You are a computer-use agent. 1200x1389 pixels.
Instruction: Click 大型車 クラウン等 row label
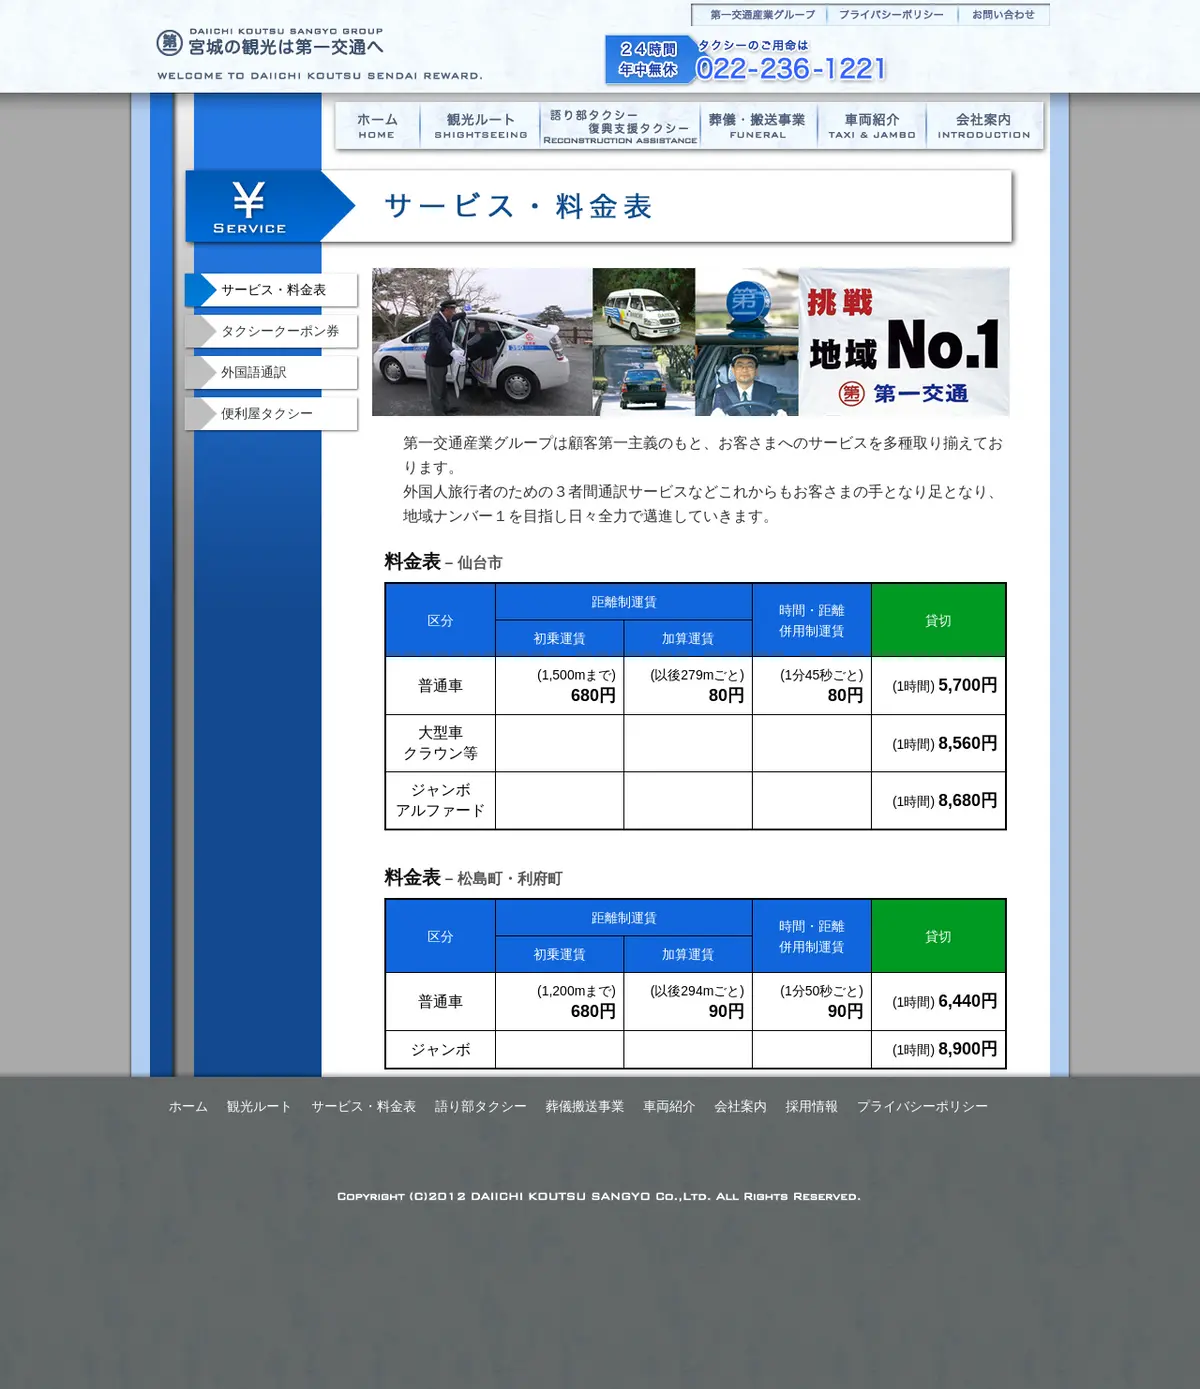pos(440,743)
